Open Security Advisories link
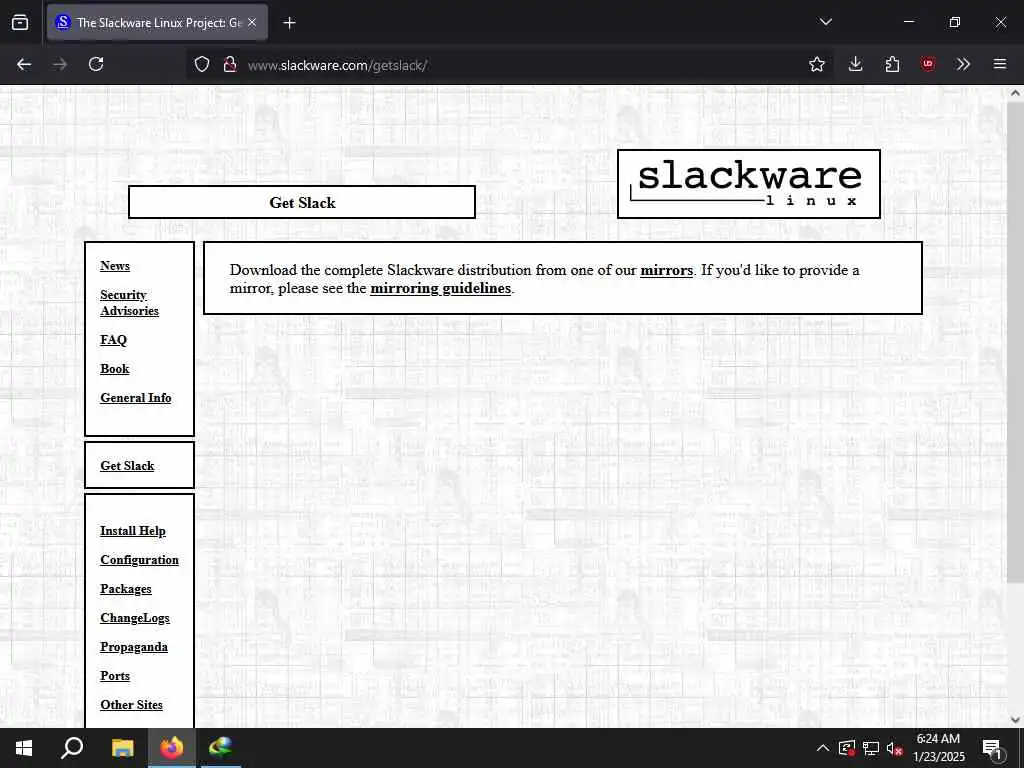 (x=129, y=303)
